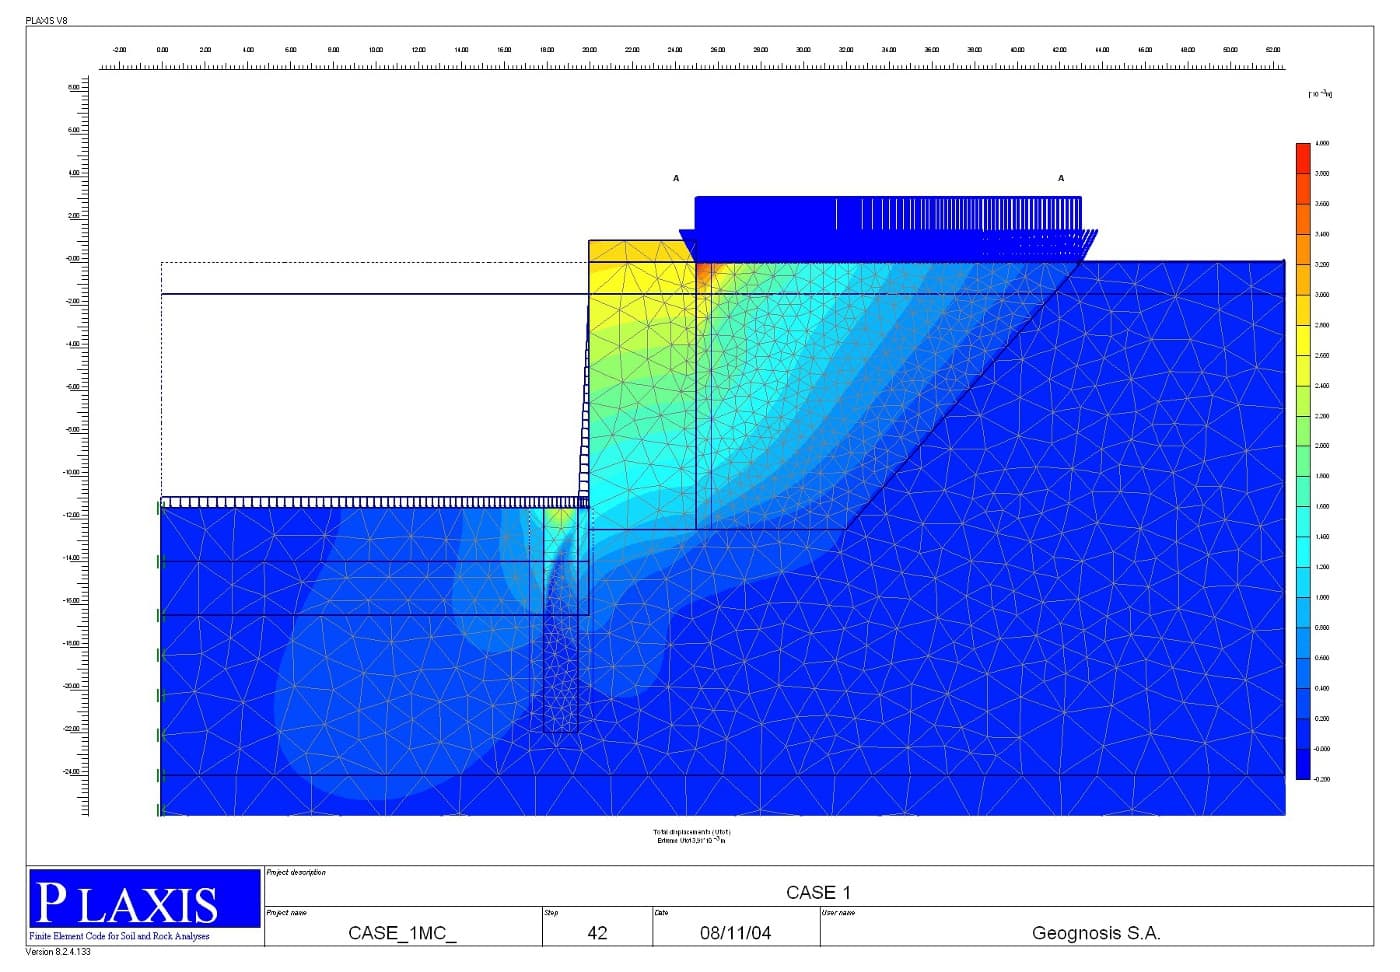Screen dimensions: 1400x972
Task: Select the red band of the color legend
Action: pyautogui.click(x=1302, y=158)
